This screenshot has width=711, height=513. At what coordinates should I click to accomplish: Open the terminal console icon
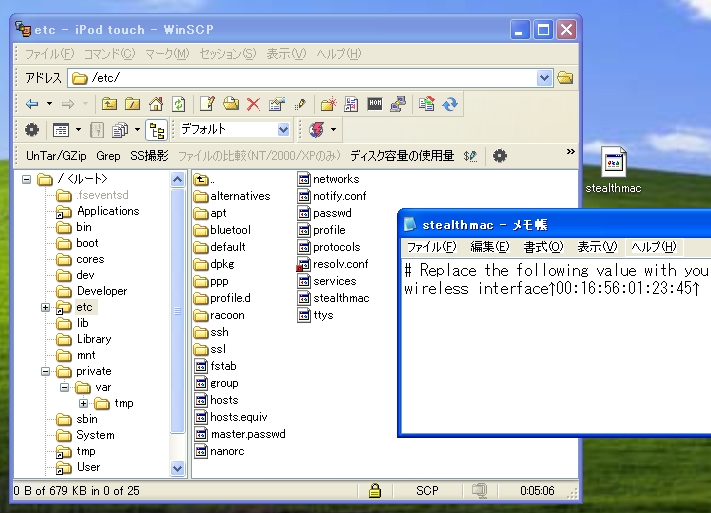pos(375,104)
